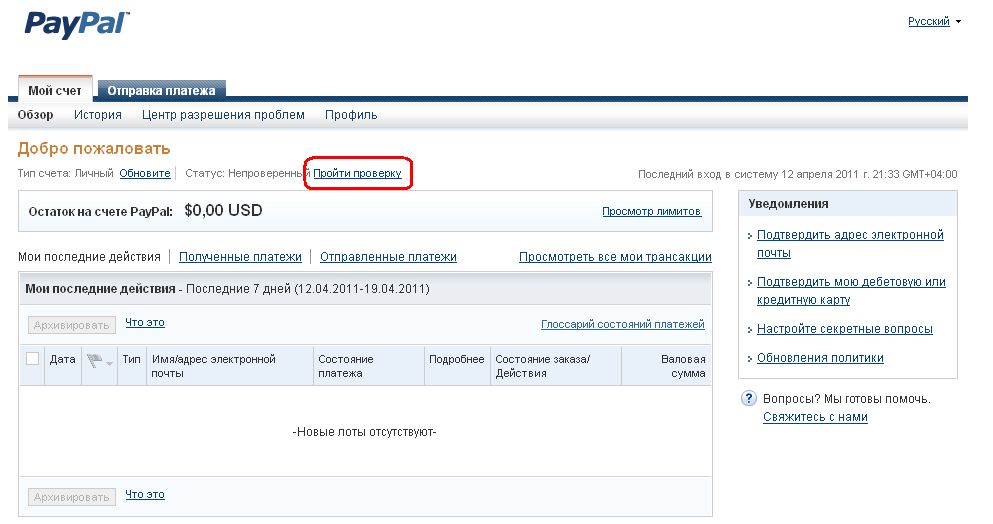Screen dimensions: 993x524
Task: Click the flag icon column header
Action: 94,361
